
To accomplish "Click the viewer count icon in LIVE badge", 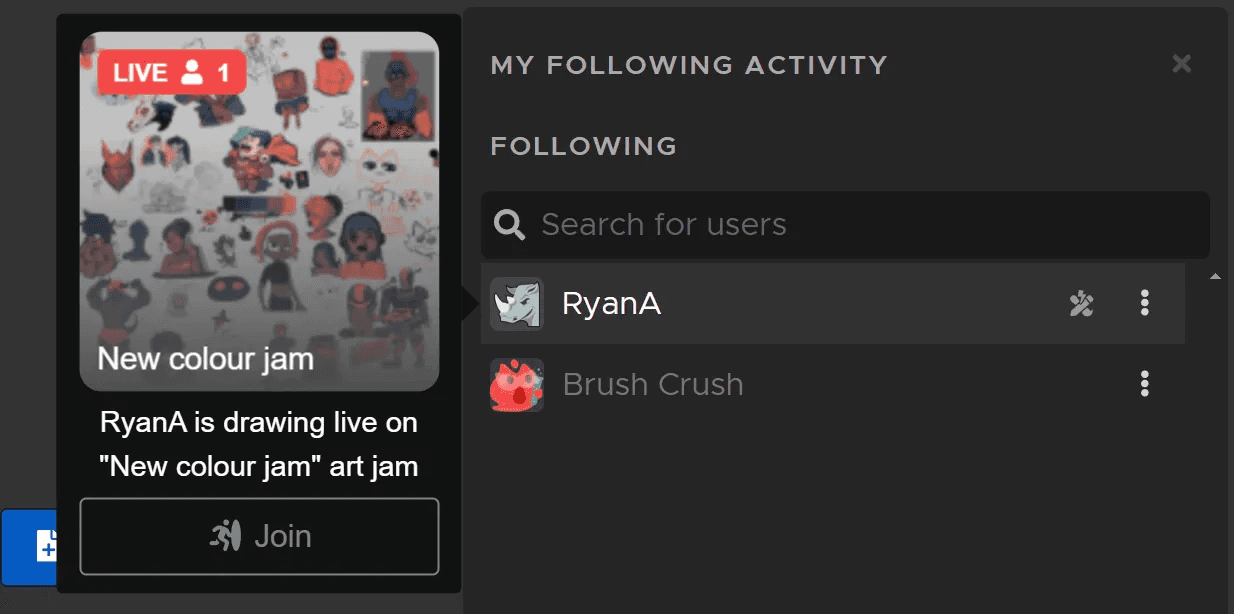I will click(192, 72).
